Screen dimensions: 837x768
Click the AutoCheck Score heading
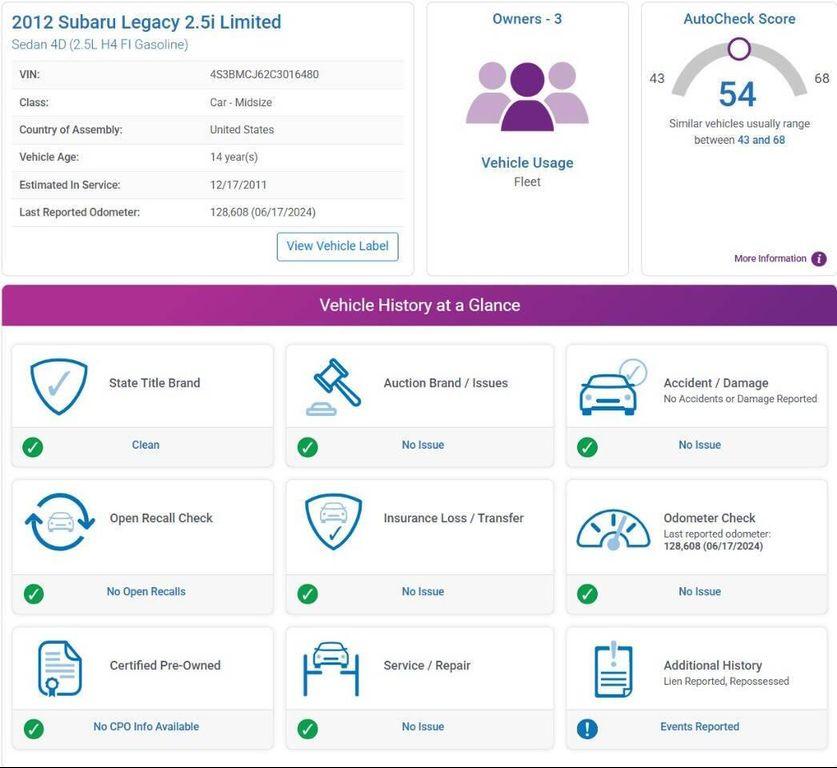pos(739,19)
